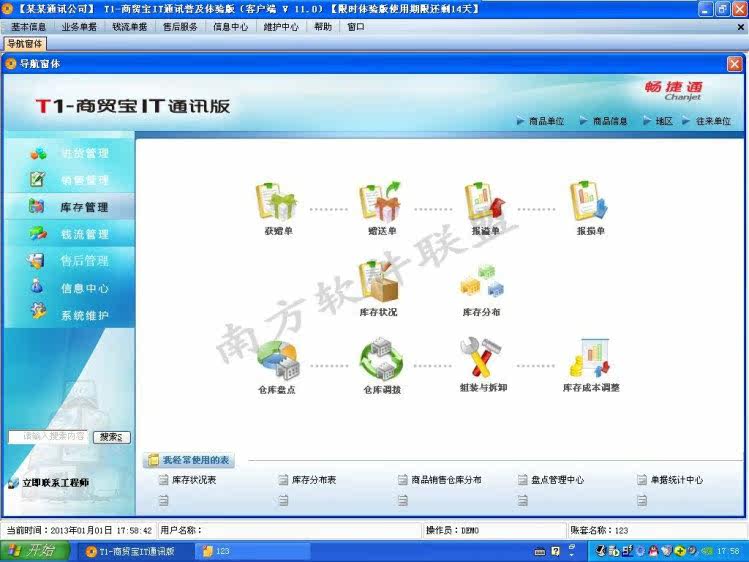The width and height of the screenshot is (749, 562).
Task: Click the 进货管理 sidebar icon
Action: [x=38, y=154]
